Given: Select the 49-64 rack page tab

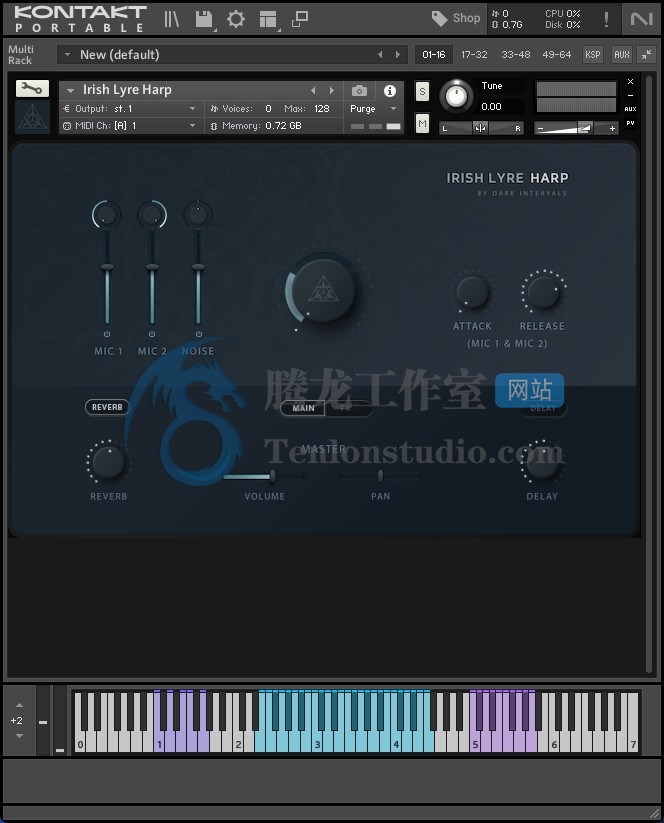Looking at the screenshot, I should [556, 55].
